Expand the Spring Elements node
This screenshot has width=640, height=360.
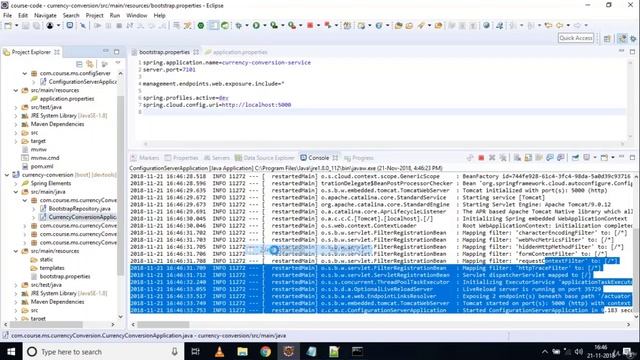16,183
